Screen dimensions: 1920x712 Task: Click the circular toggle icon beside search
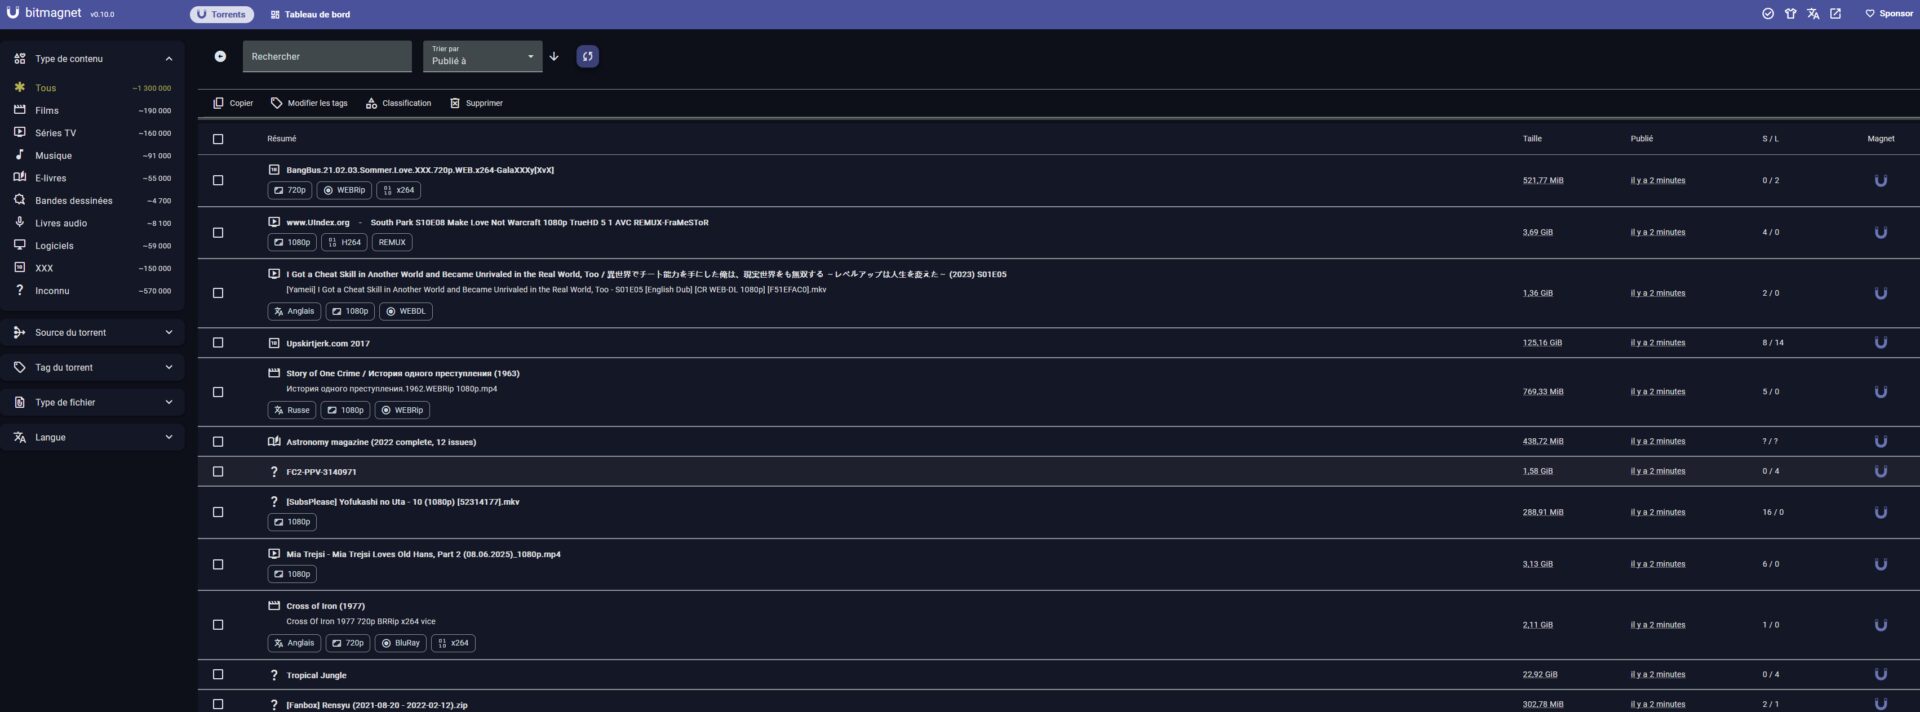tap(220, 57)
